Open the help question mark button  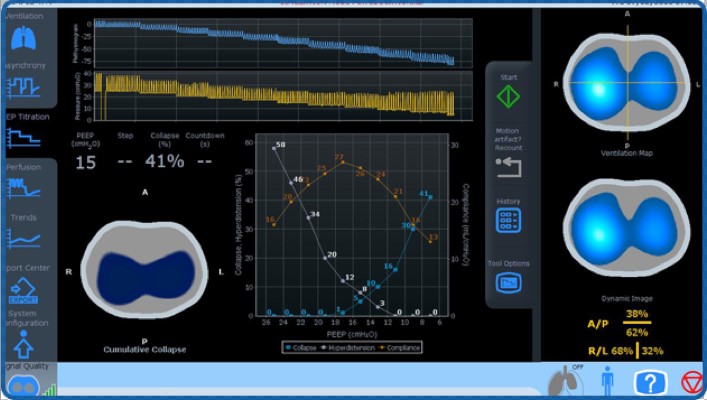click(x=649, y=382)
